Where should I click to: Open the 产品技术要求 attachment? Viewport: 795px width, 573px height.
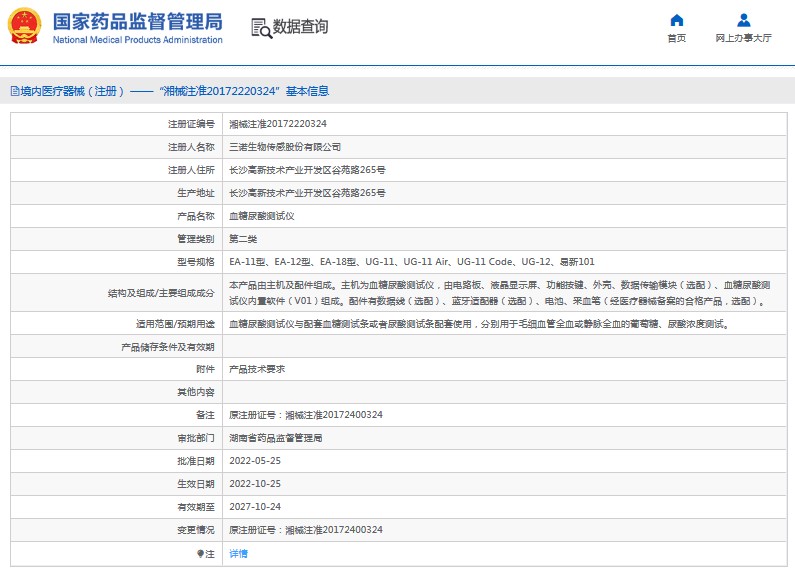[x=257, y=369]
